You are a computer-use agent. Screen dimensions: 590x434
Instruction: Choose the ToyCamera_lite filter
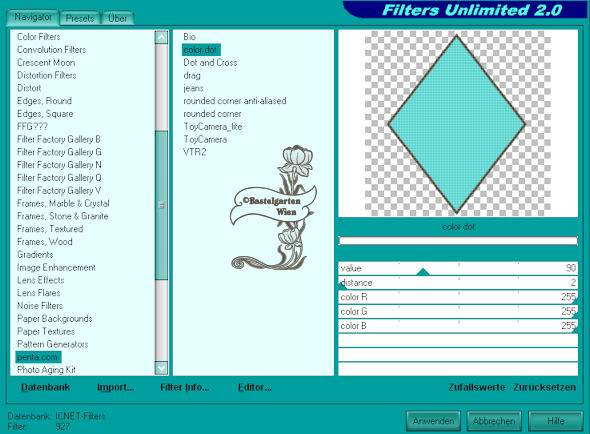click(213, 126)
